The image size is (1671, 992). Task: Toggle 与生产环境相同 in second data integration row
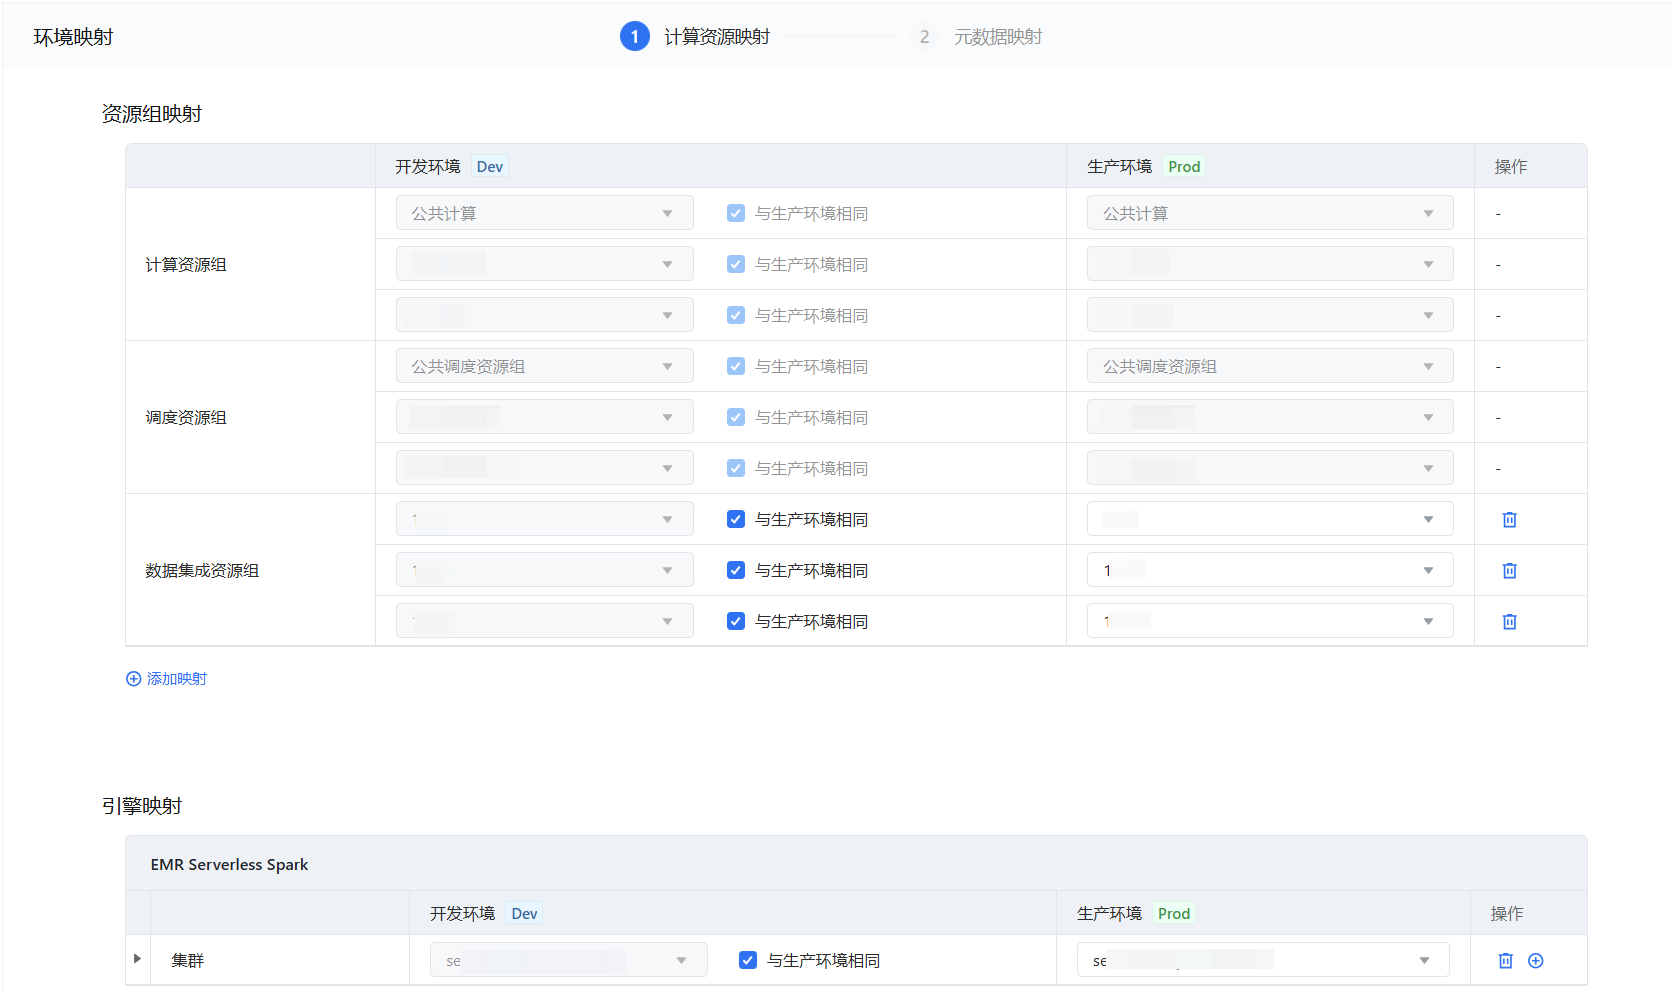tap(736, 571)
